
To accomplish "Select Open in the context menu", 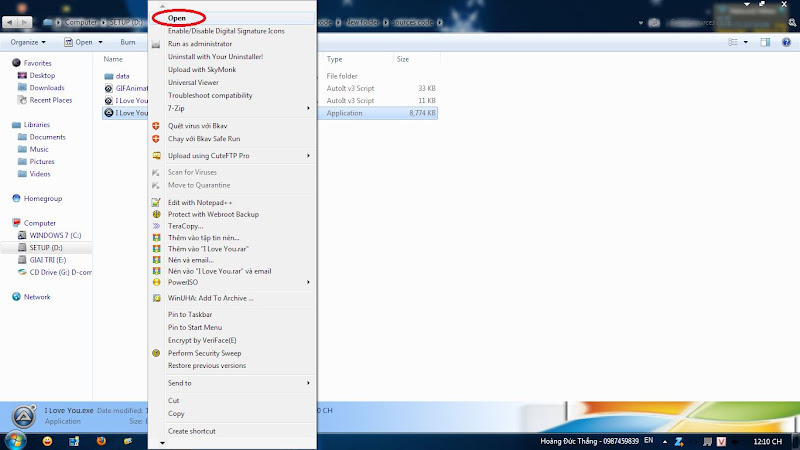I will point(177,18).
